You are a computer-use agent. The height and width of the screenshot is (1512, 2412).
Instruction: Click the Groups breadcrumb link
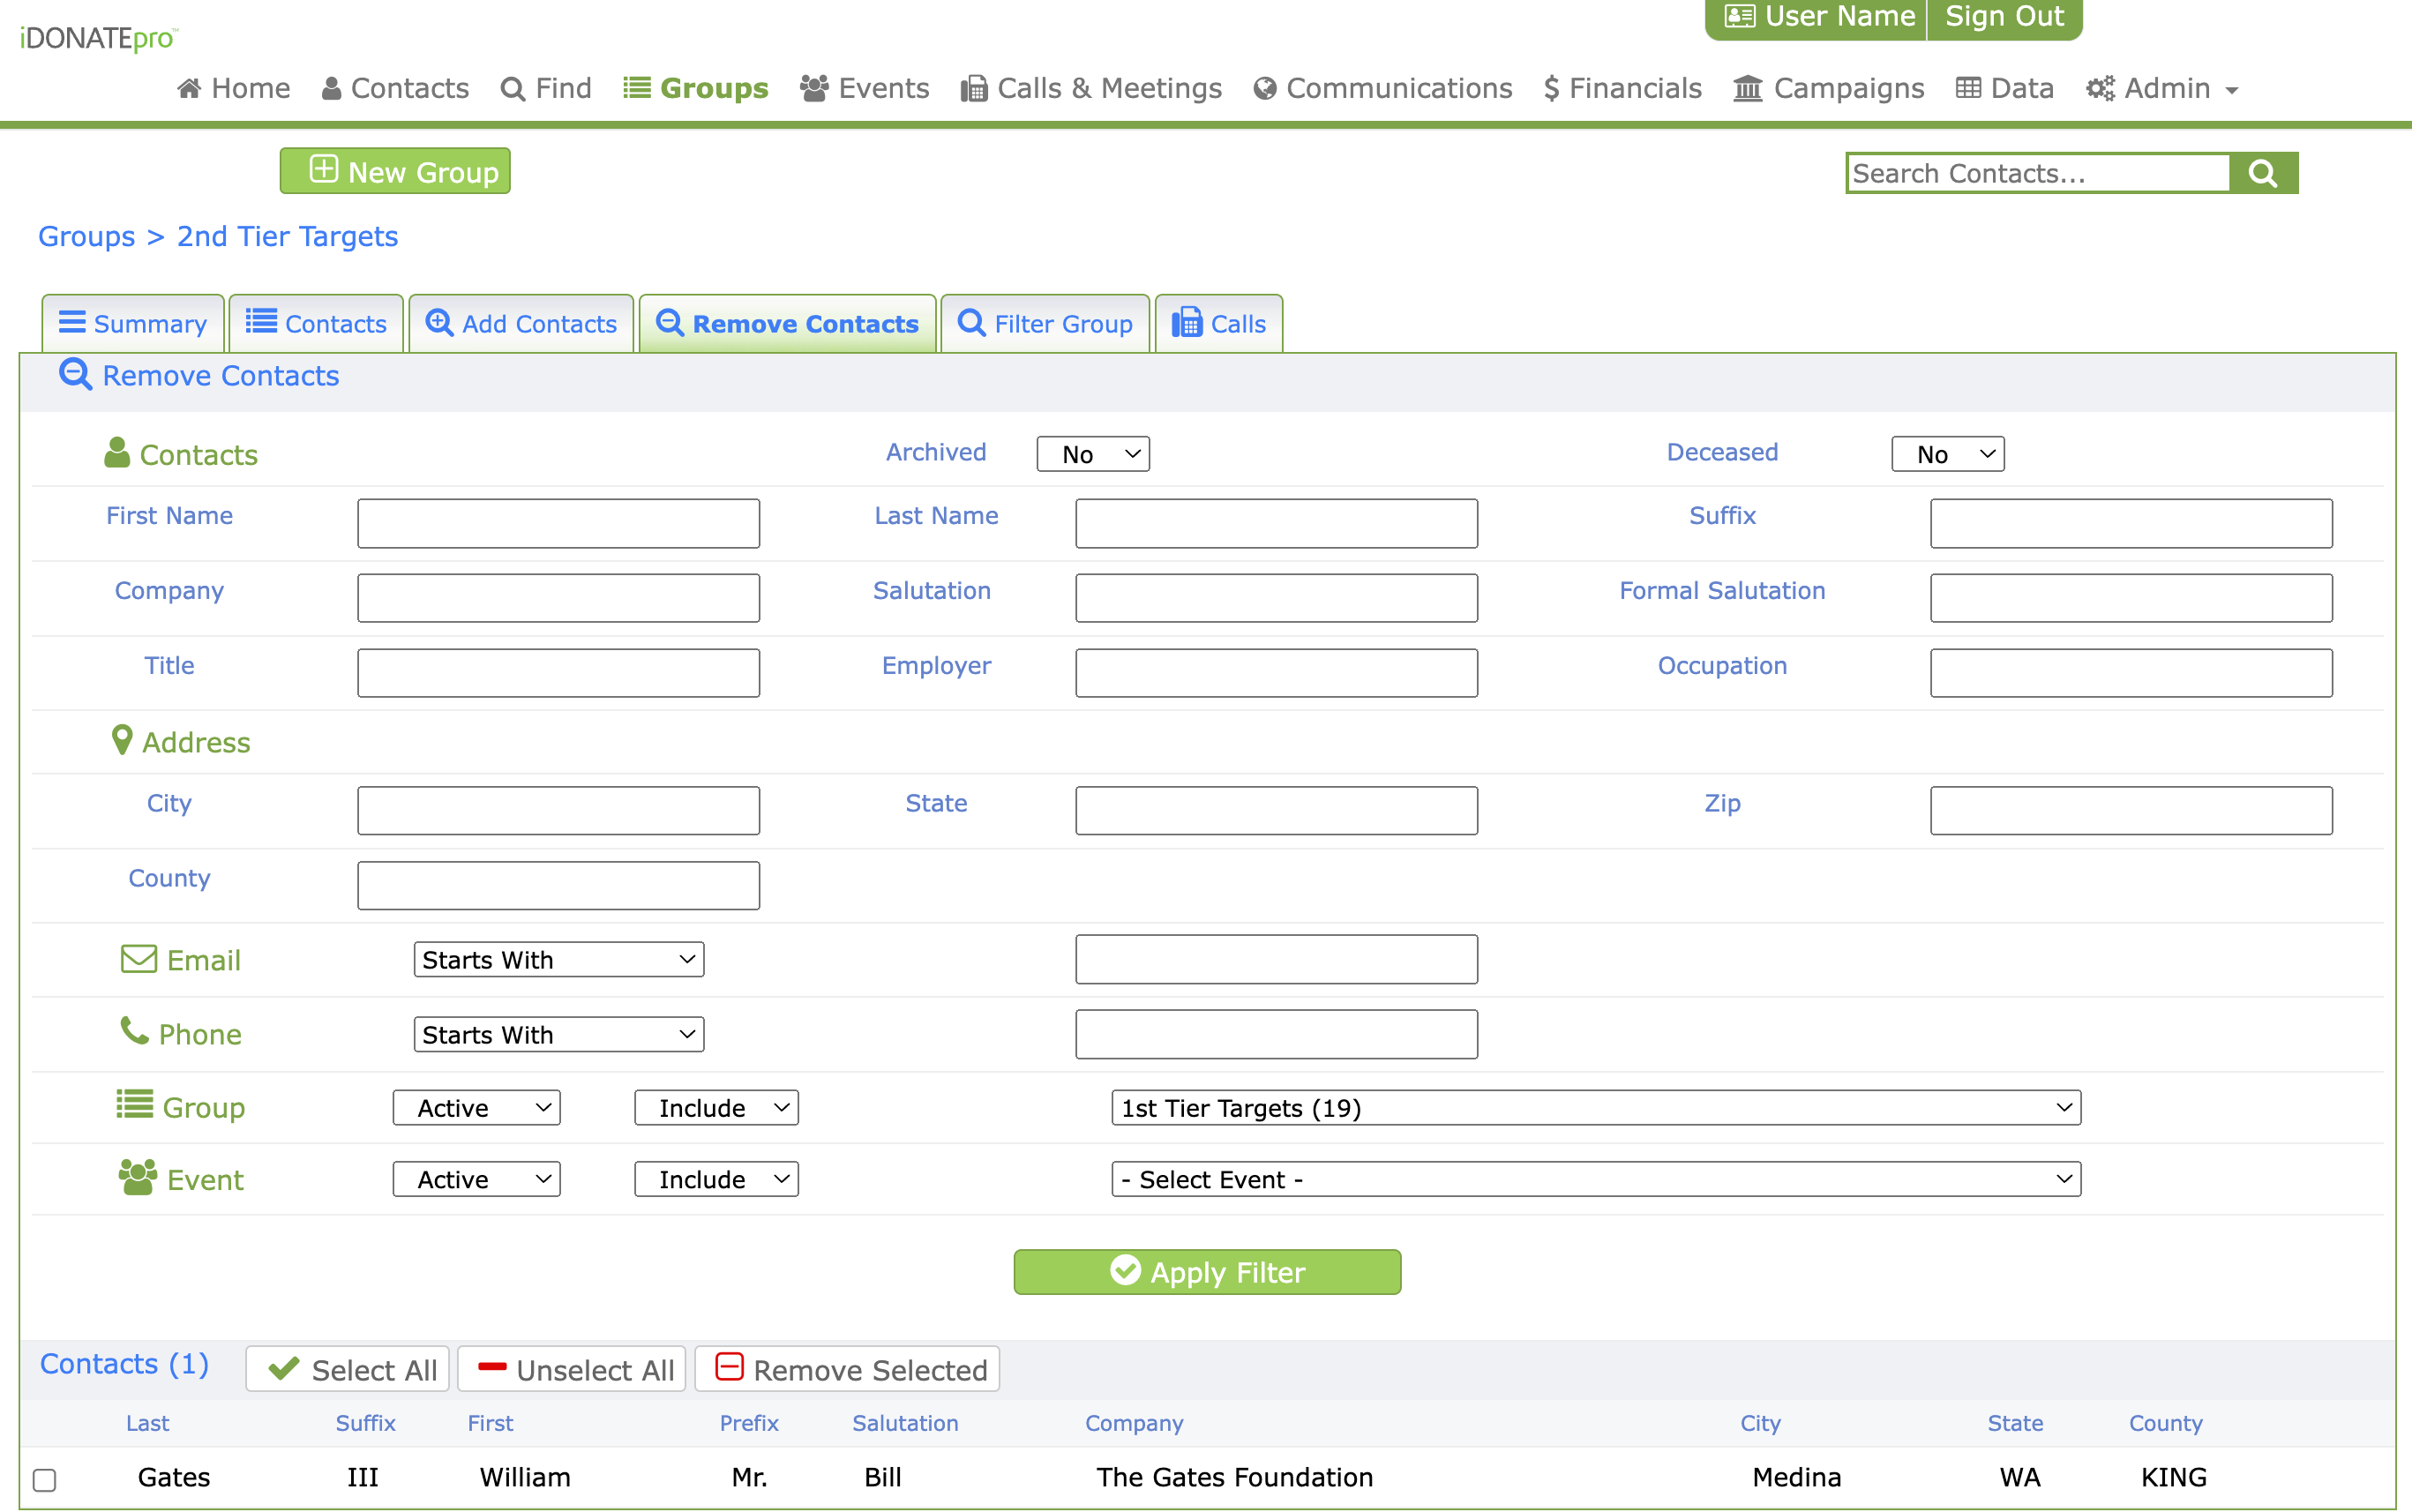coord(86,237)
